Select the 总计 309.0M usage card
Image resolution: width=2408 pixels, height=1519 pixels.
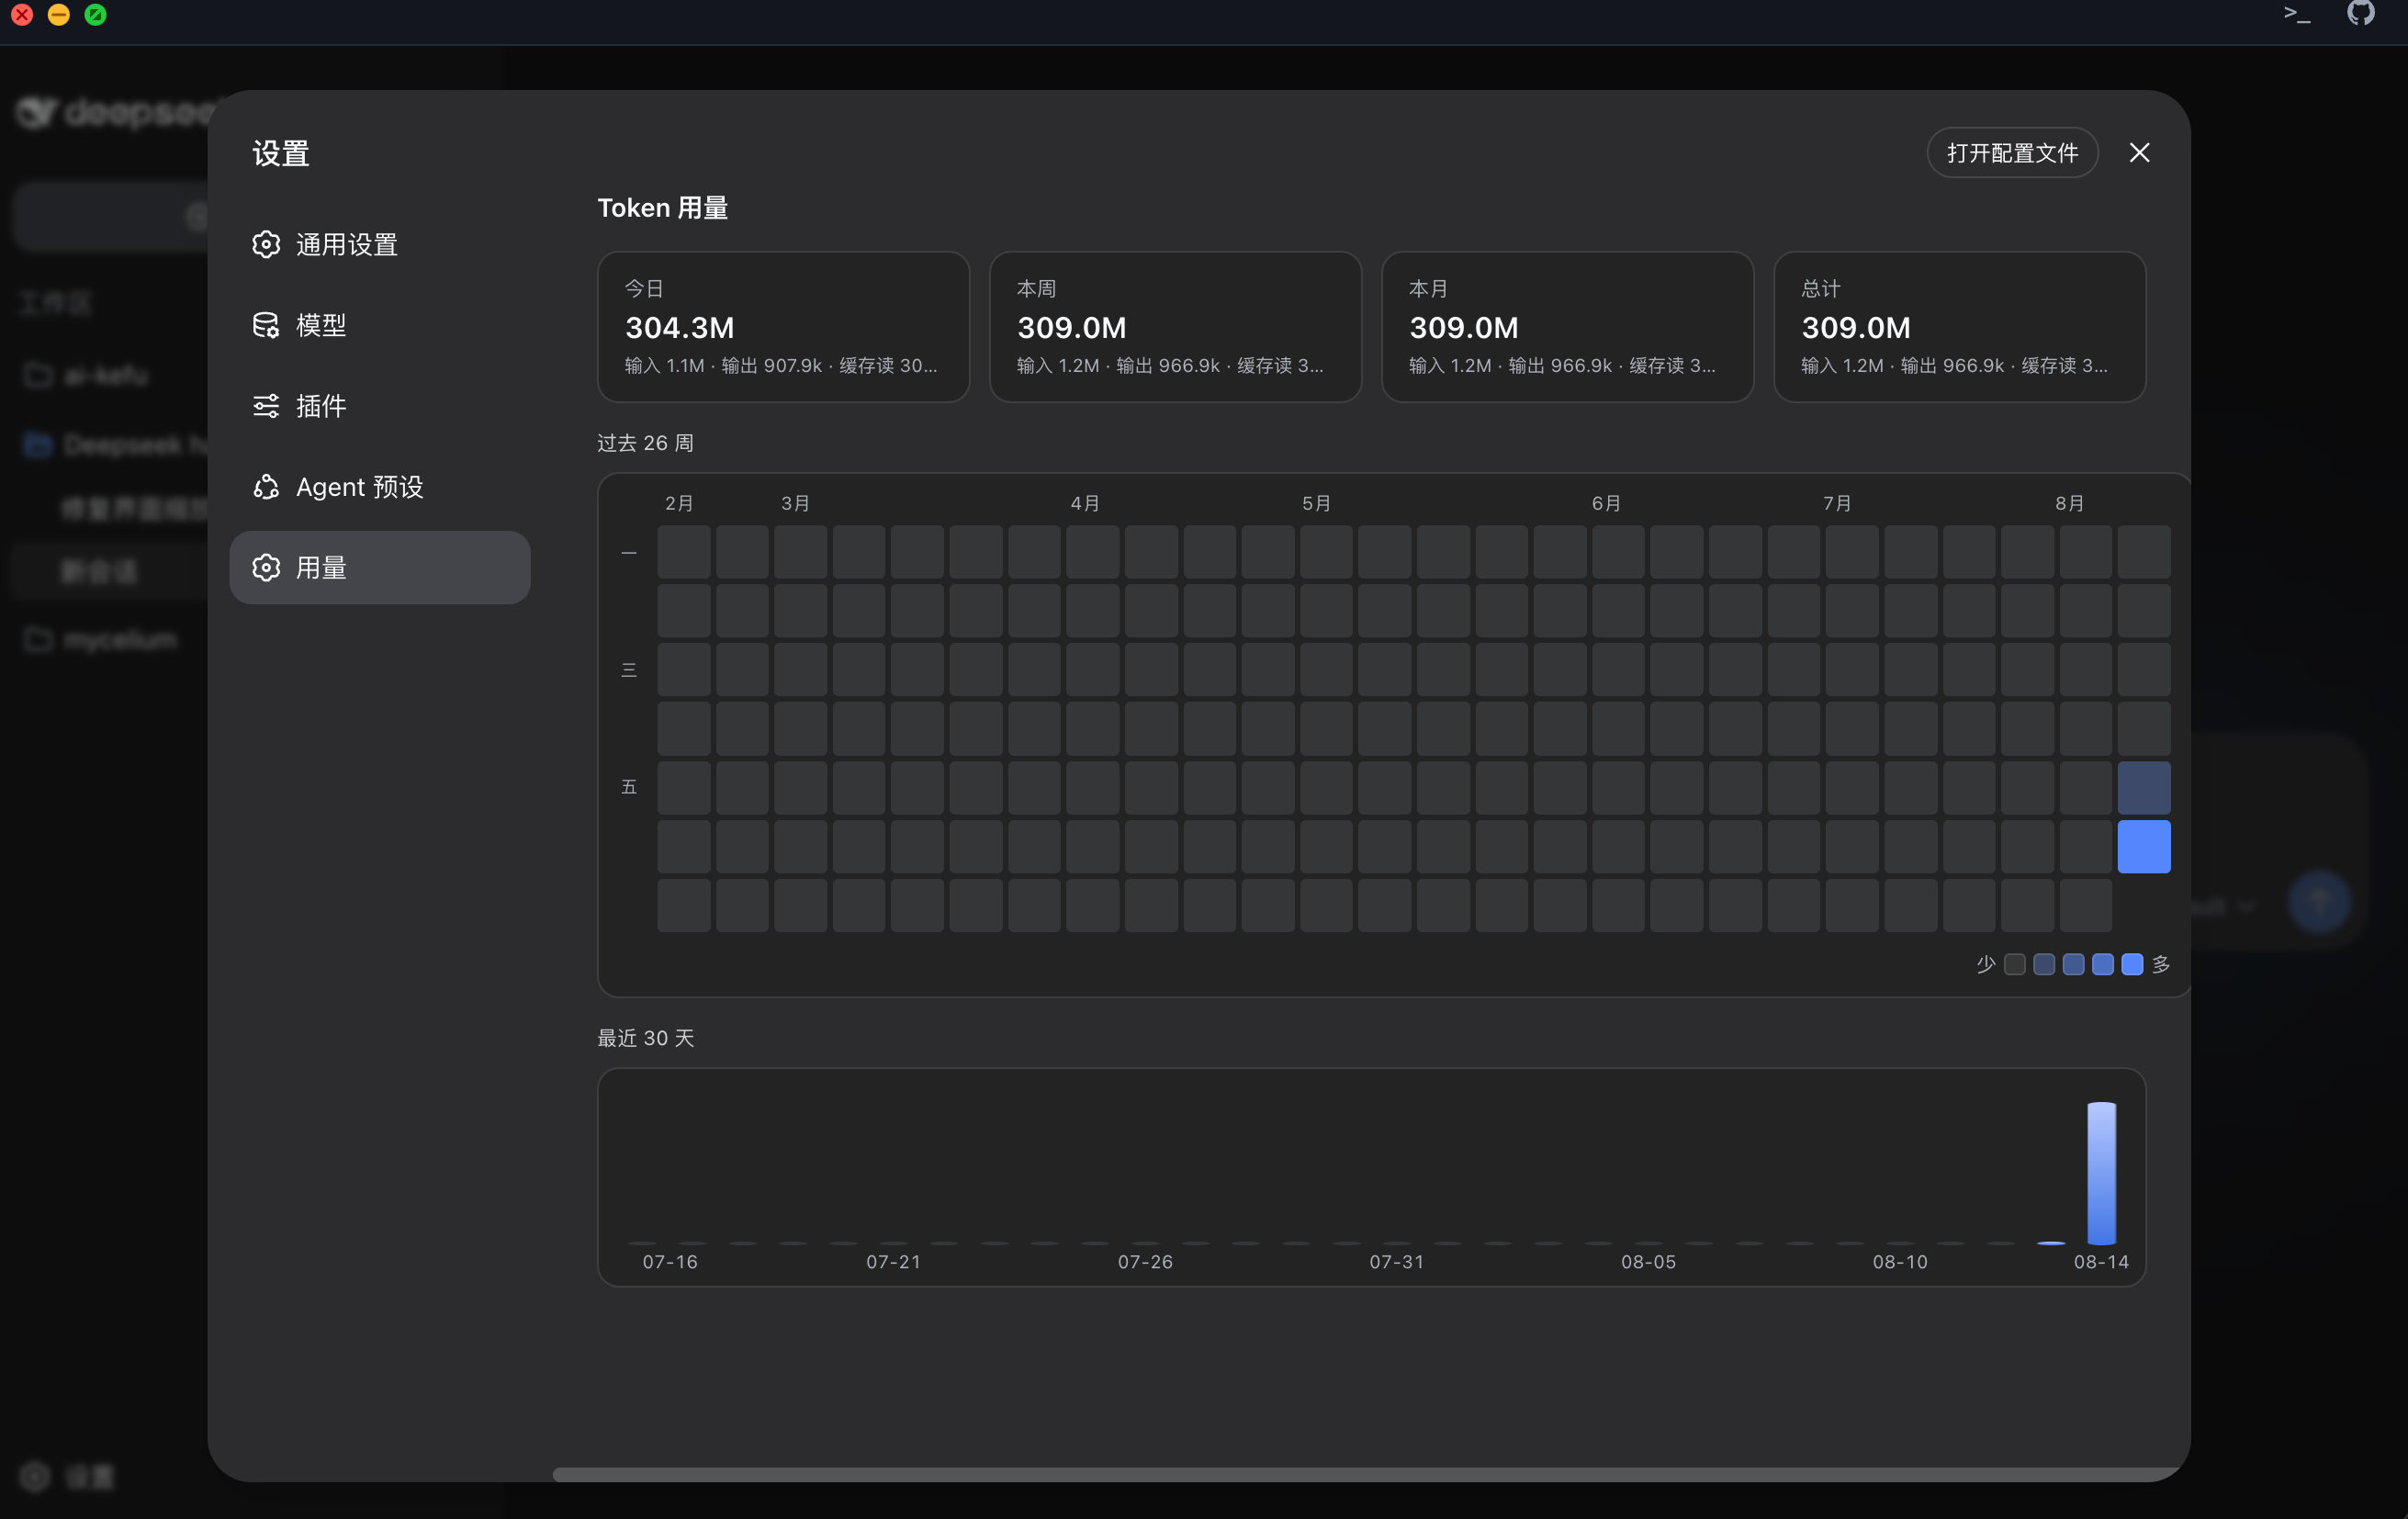pos(1959,327)
